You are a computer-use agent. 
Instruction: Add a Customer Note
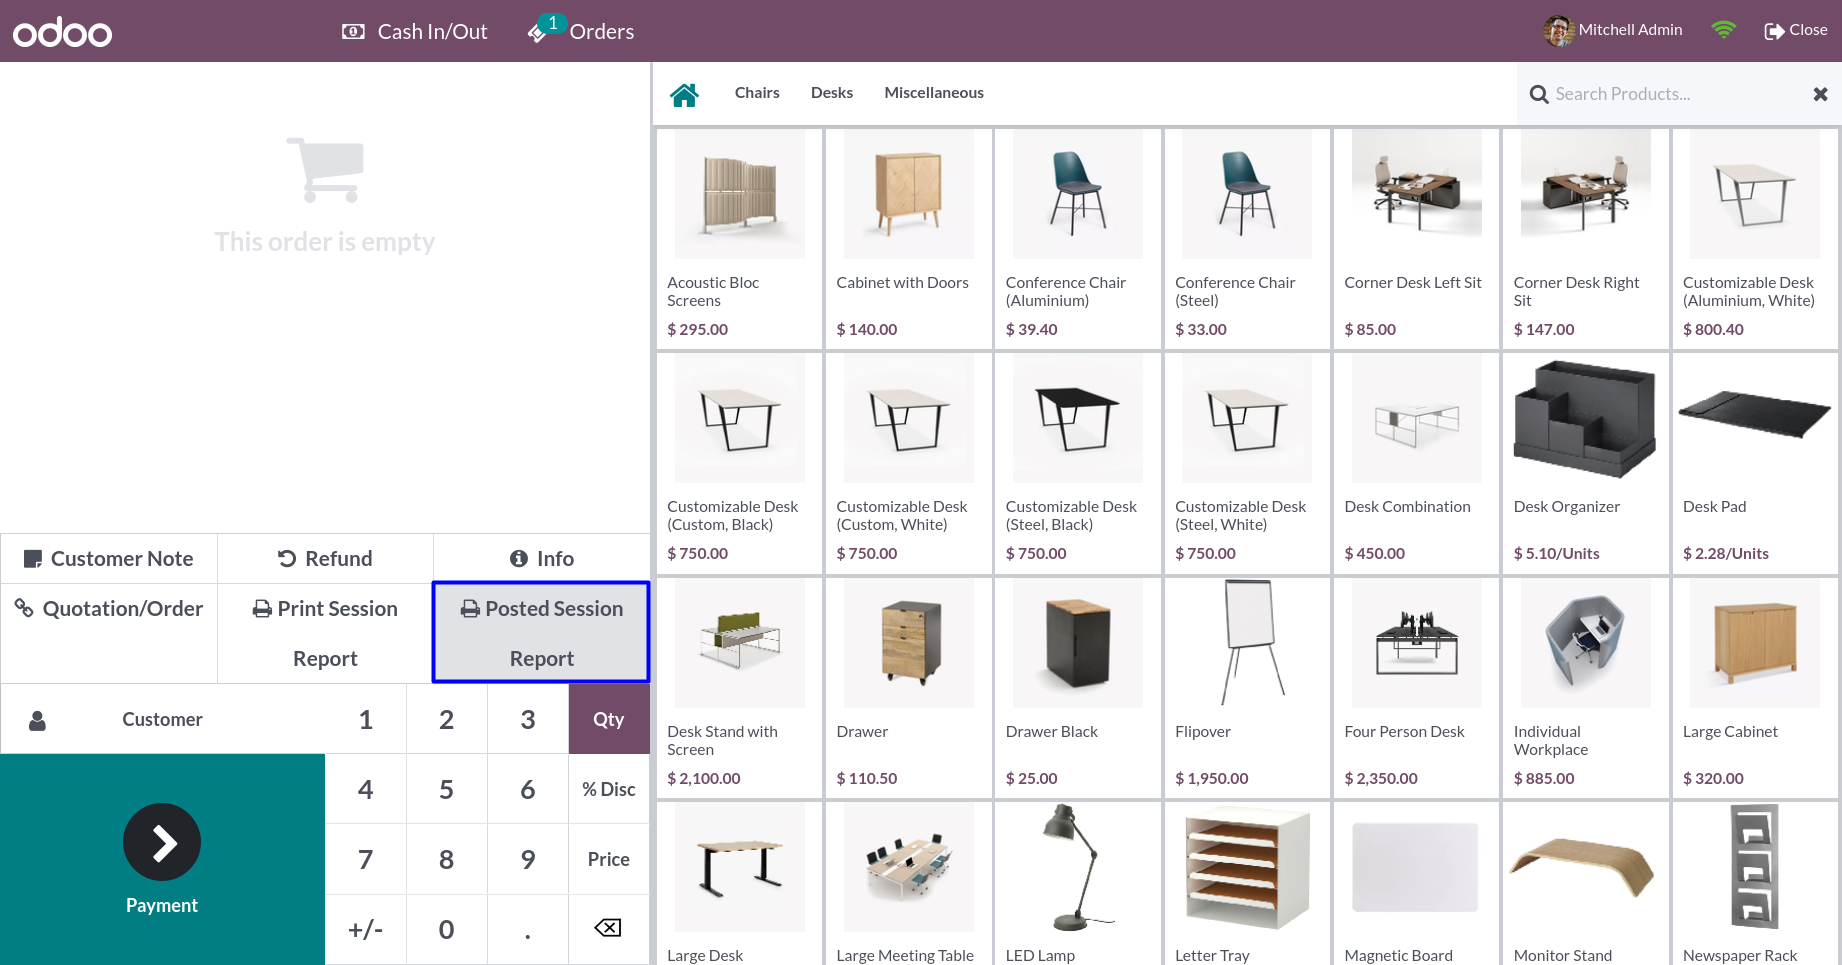point(109,559)
